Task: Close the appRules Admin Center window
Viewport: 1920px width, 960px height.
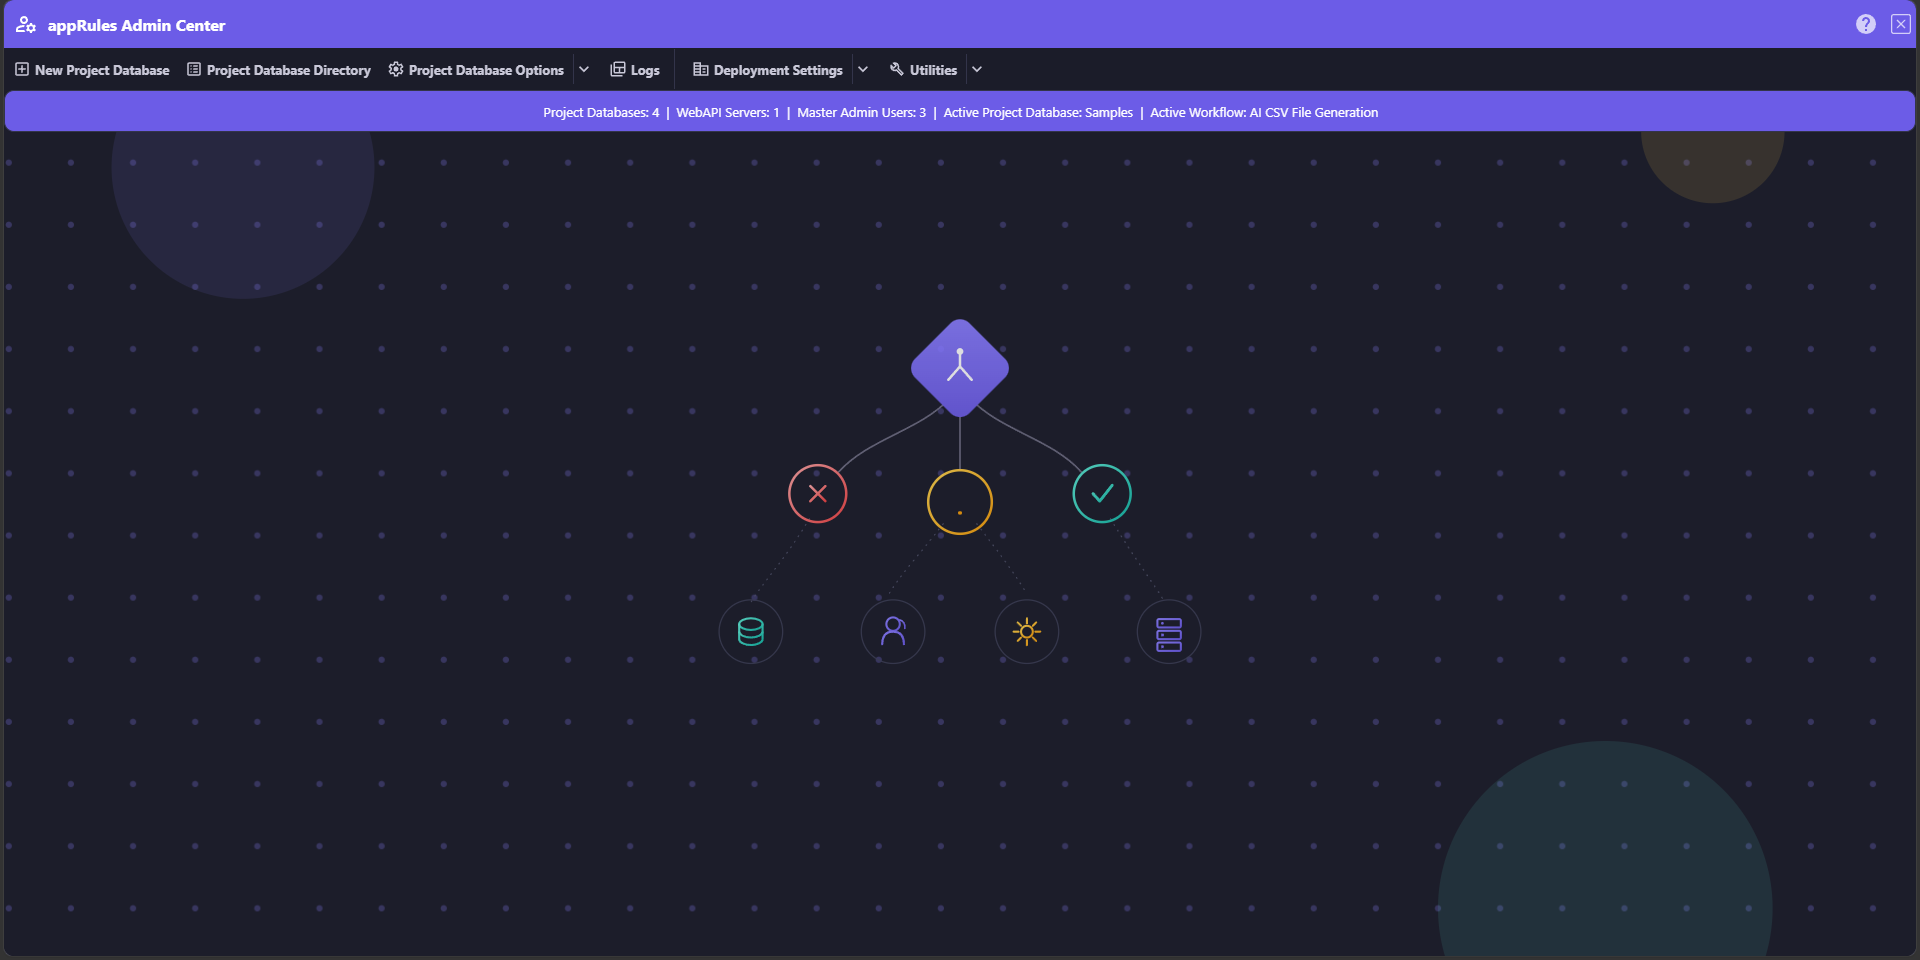Action: coord(1901,24)
